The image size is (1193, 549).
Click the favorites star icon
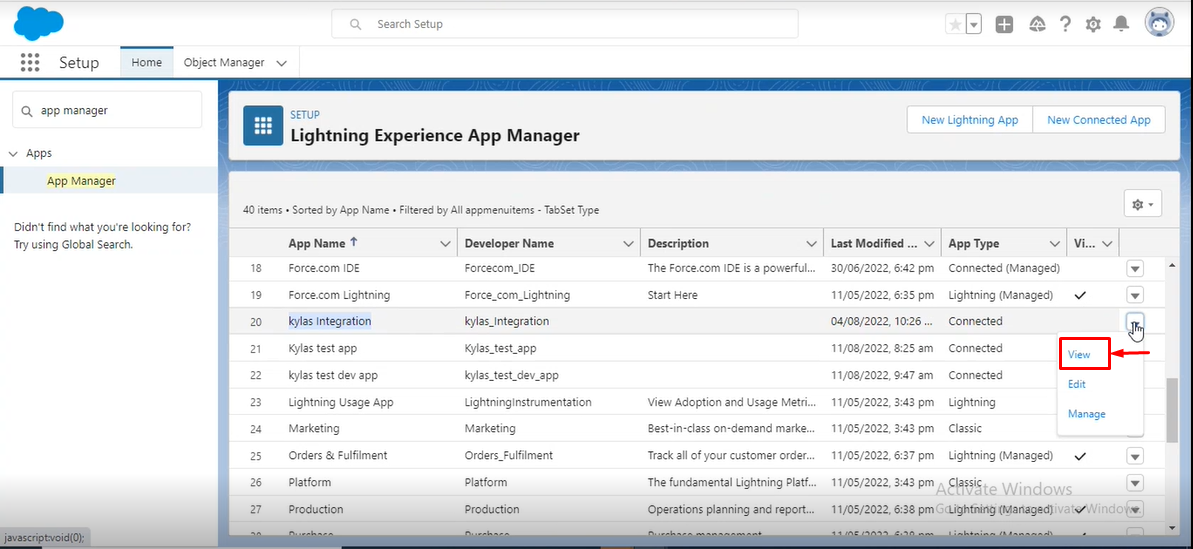click(x=955, y=24)
